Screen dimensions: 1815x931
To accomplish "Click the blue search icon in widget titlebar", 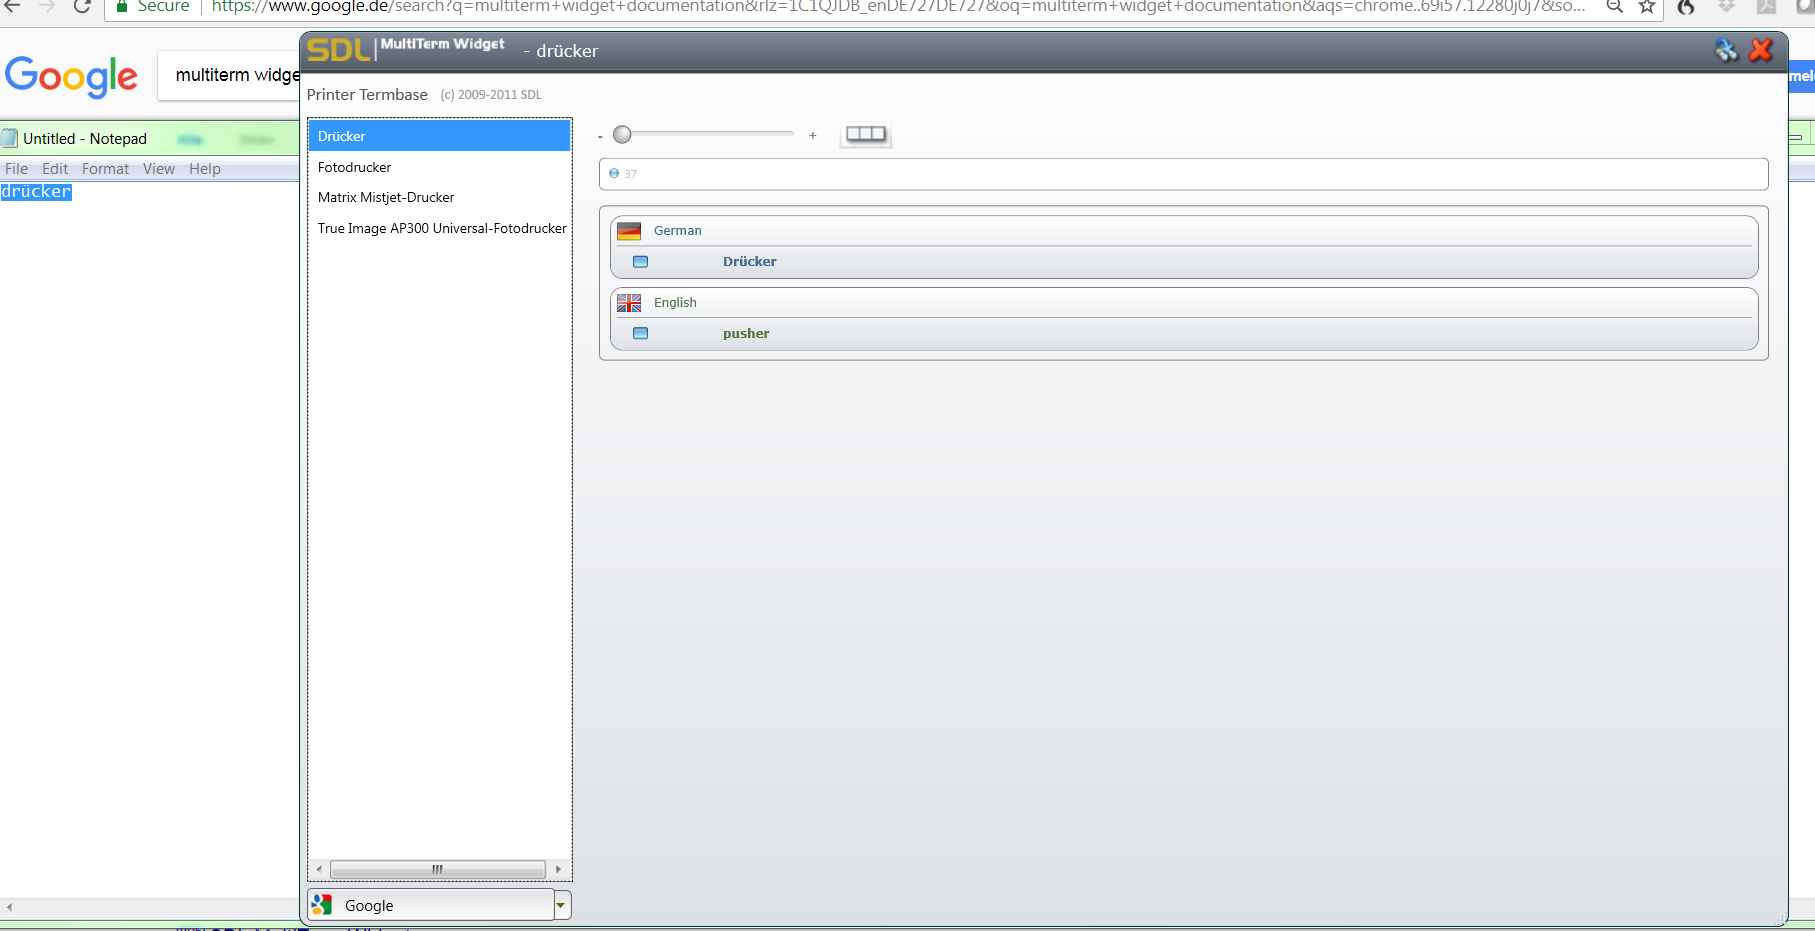I will [1728, 50].
